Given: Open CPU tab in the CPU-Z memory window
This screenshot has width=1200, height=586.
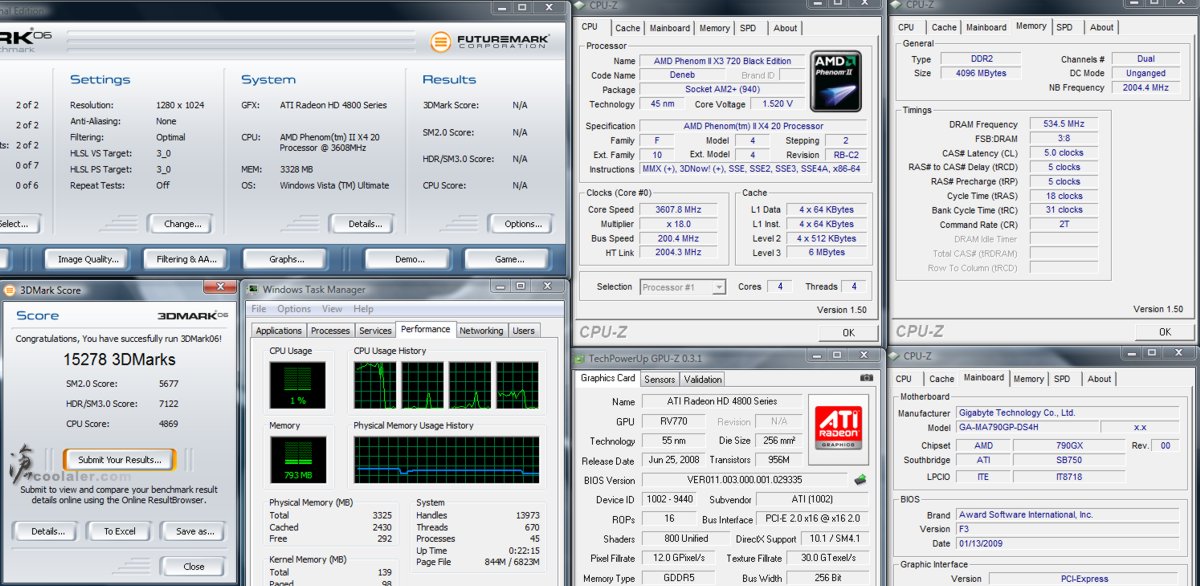Looking at the screenshot, I should (x=906, y=28).
